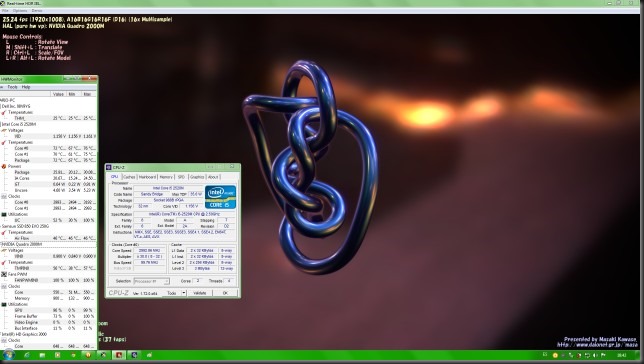
Task: Open the Tools menu in HWMonitor
Action: coord(12,87)
